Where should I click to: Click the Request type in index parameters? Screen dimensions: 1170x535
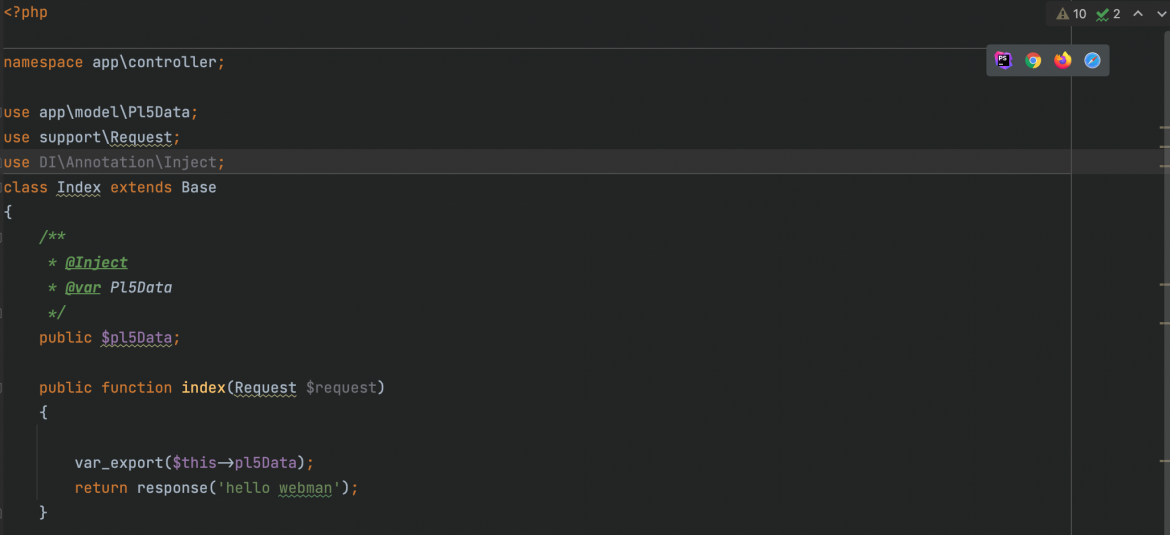pos(265,388)
